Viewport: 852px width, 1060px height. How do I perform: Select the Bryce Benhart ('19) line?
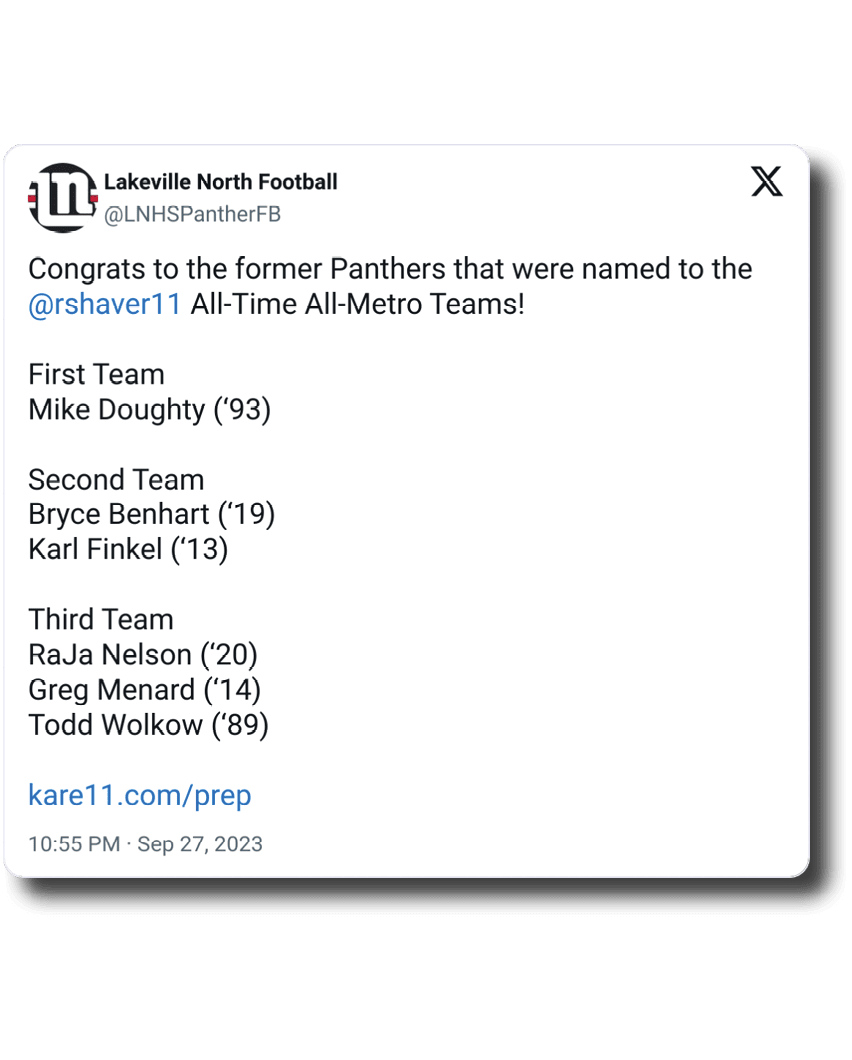151,515
